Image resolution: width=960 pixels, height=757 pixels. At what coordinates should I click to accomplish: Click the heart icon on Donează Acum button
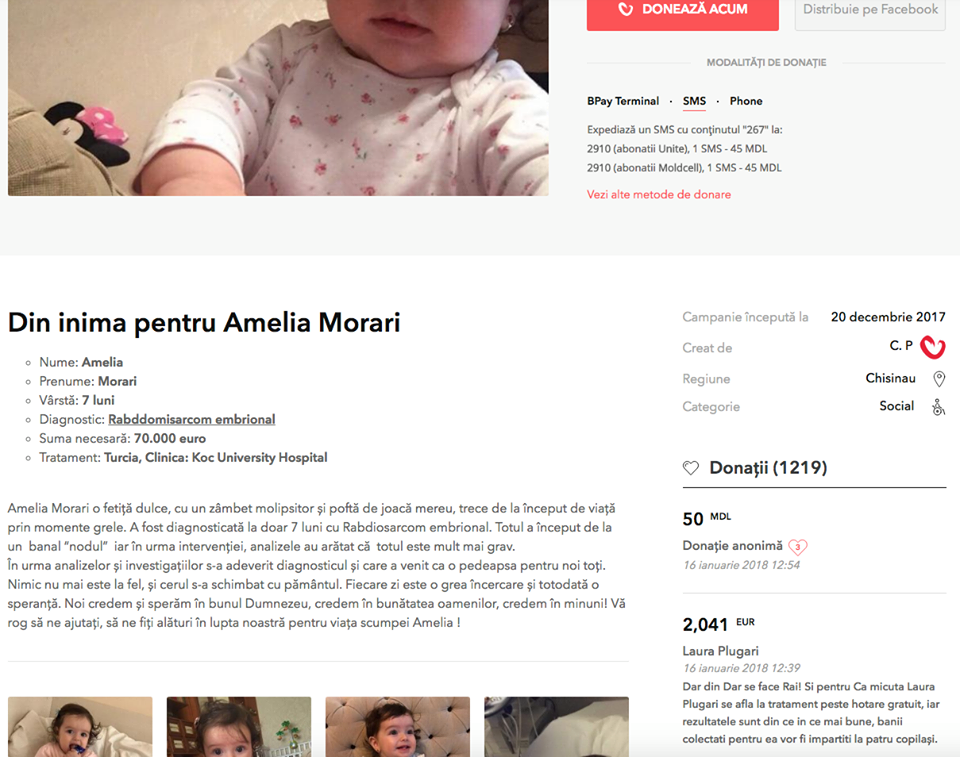[625, 9]
